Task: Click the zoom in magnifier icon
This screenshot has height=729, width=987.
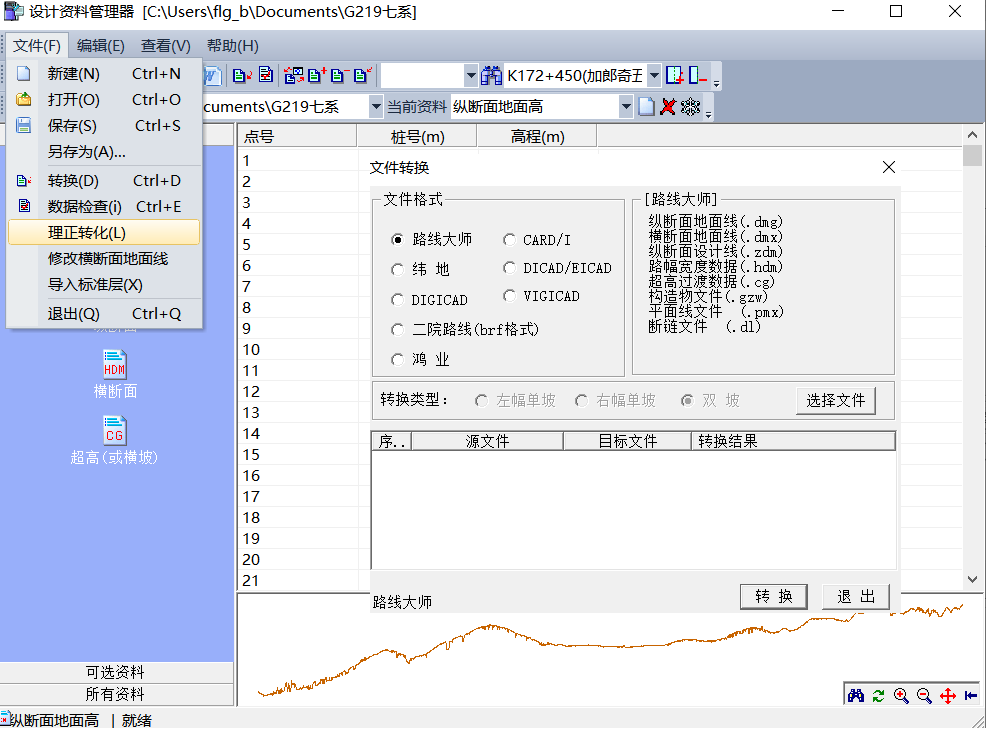Action: coord(901,696)
